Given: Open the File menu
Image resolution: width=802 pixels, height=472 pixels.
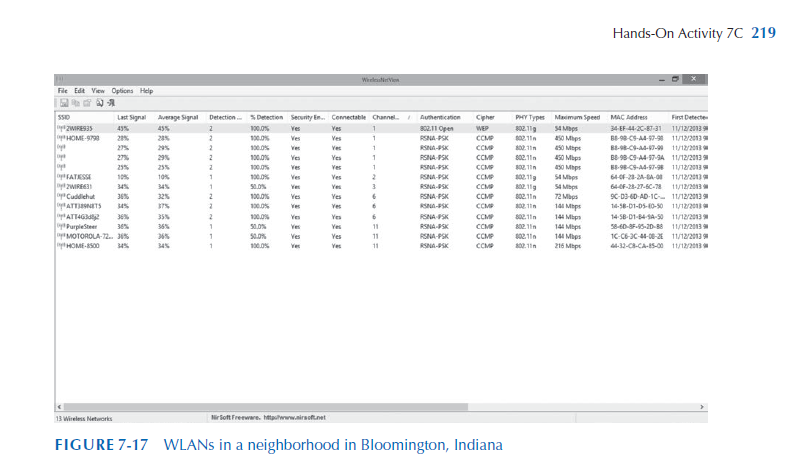Looking at the screenshot, I should pyautogui.click(x=62, y=91).
